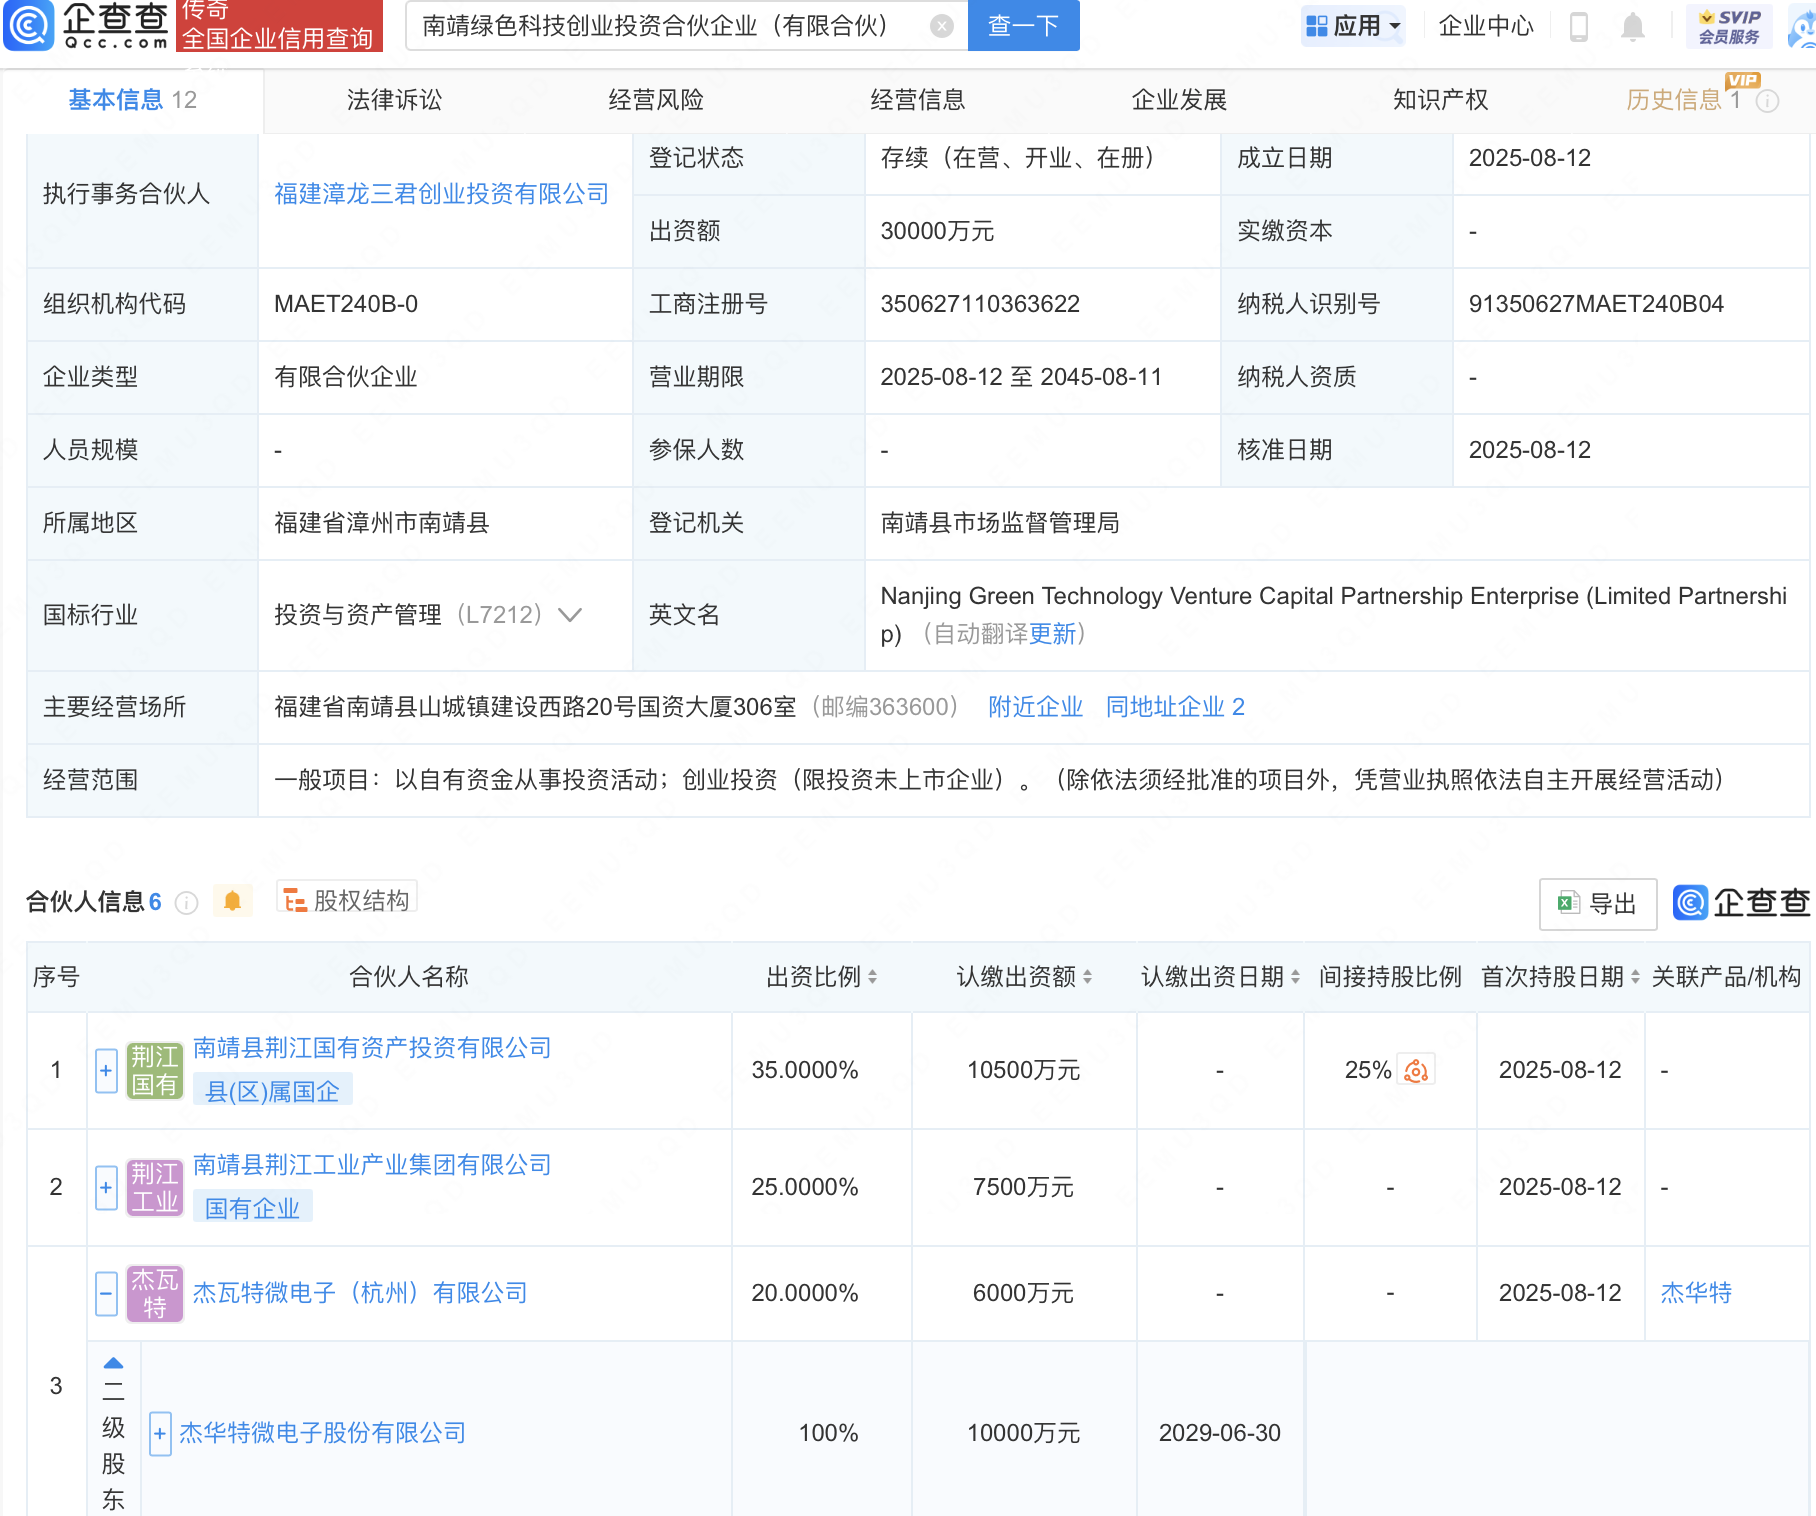This screenshot has width=1816, height=1516.
Task: Expand 杰华特微电子股份有限公司 sub-row
Action: pyautogui.click(x=159, y=1433)
